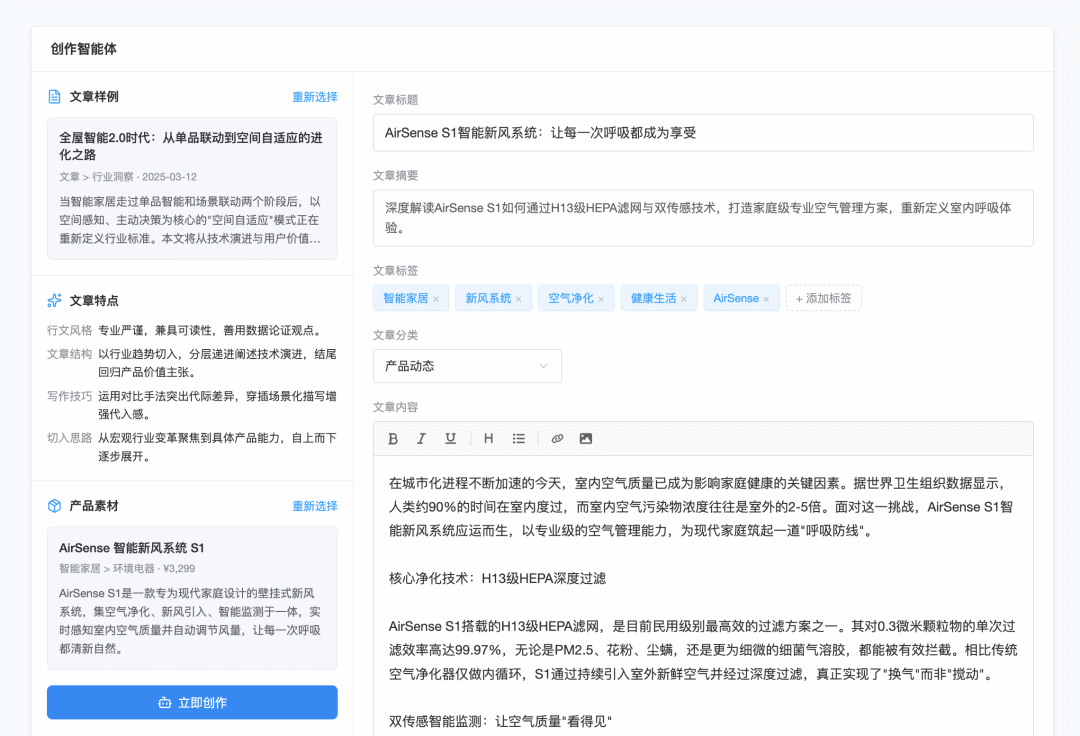Viewport: 1080px width, 736px height.
Task: Click the 切入思路 label
Action: (70, 438)
